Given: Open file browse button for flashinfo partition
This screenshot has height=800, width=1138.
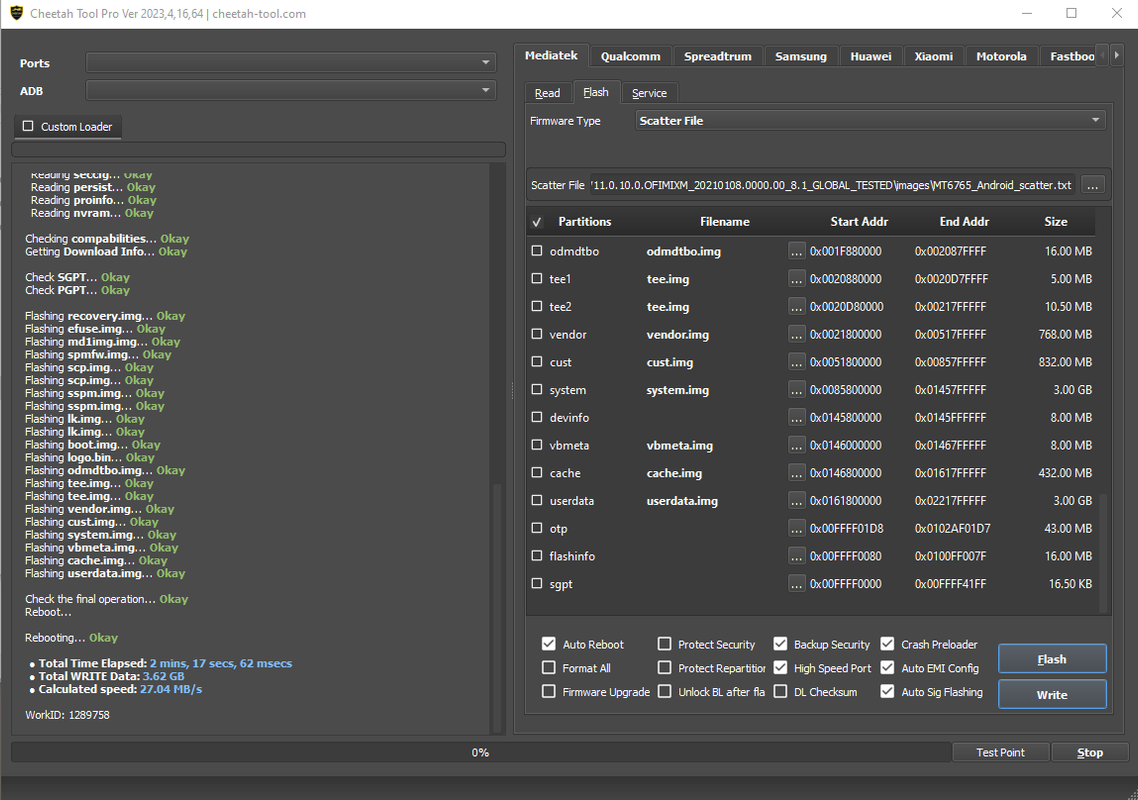Looking at the screenshot, I should pyautogui.click(x=796, y=556).
